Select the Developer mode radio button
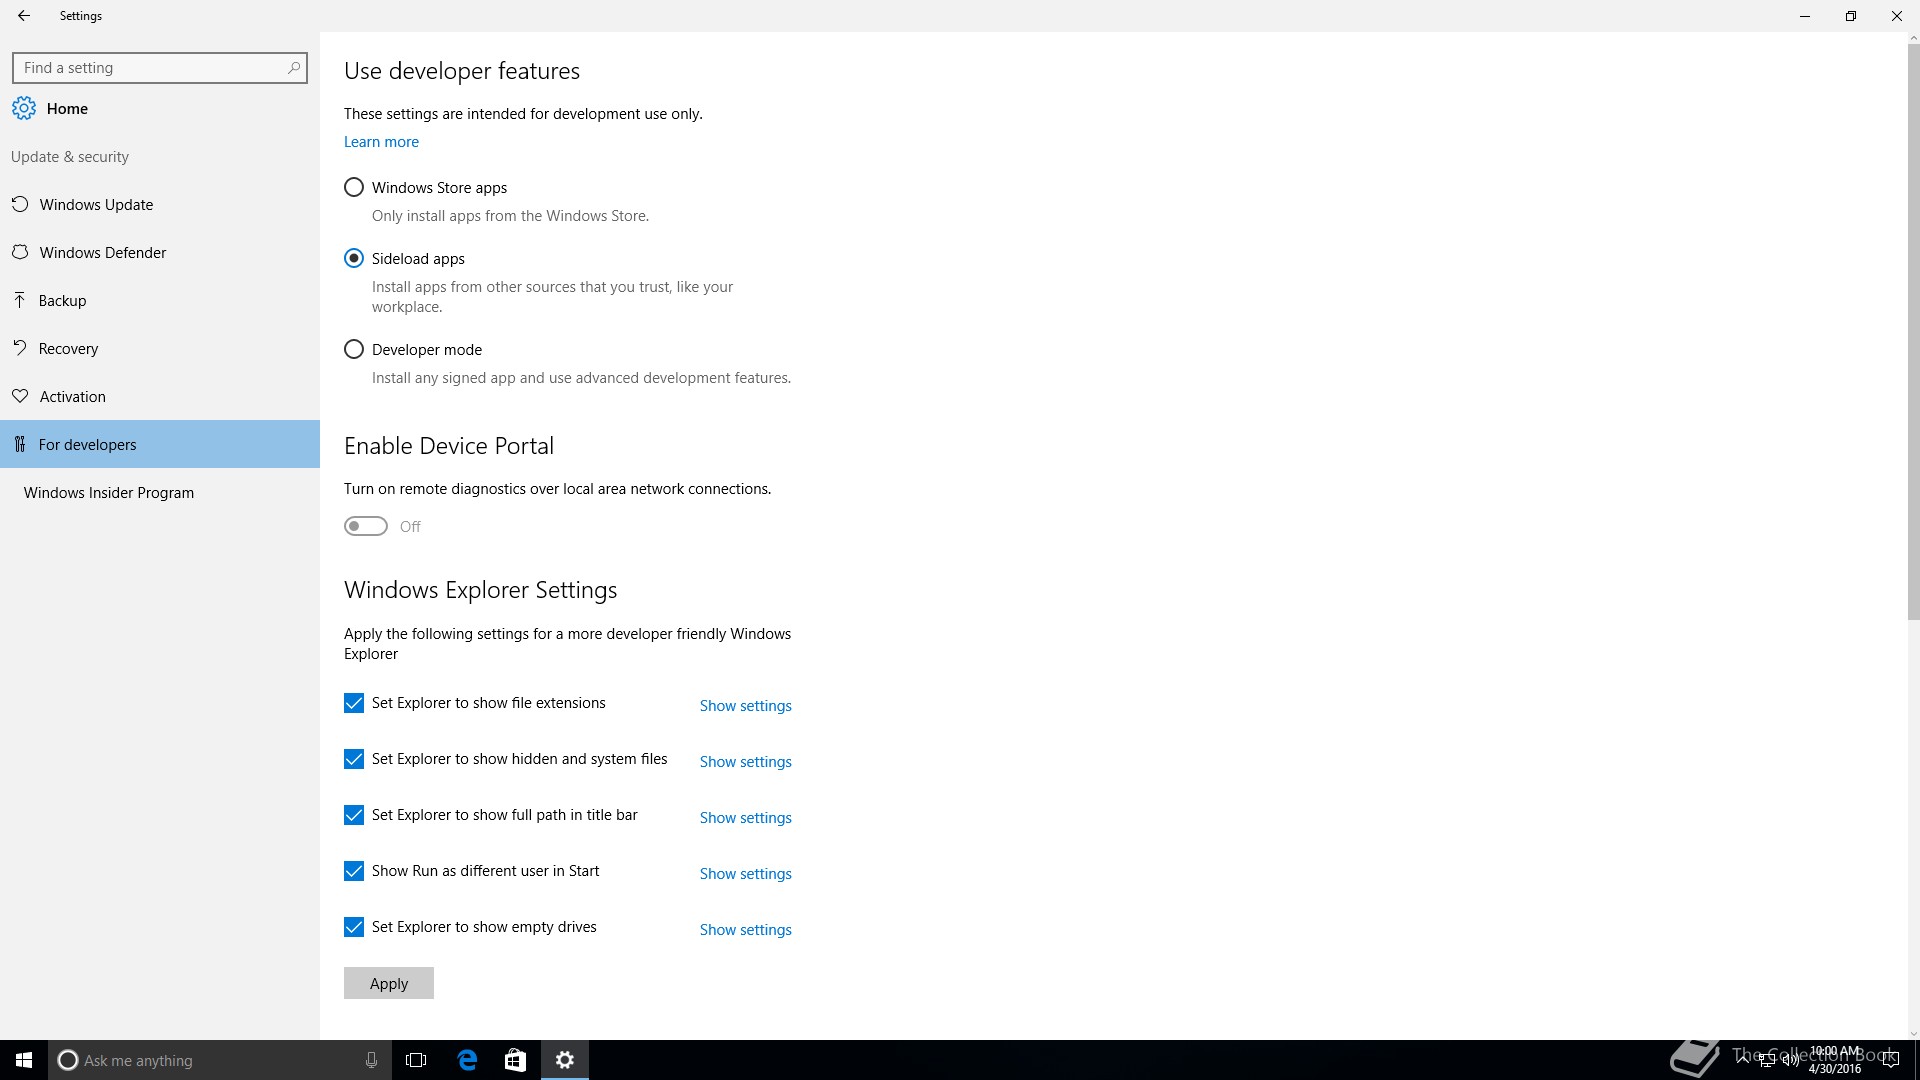The height and width of the screenshot is (1080, 1920). pyautogui.click(x=354, y=349)
